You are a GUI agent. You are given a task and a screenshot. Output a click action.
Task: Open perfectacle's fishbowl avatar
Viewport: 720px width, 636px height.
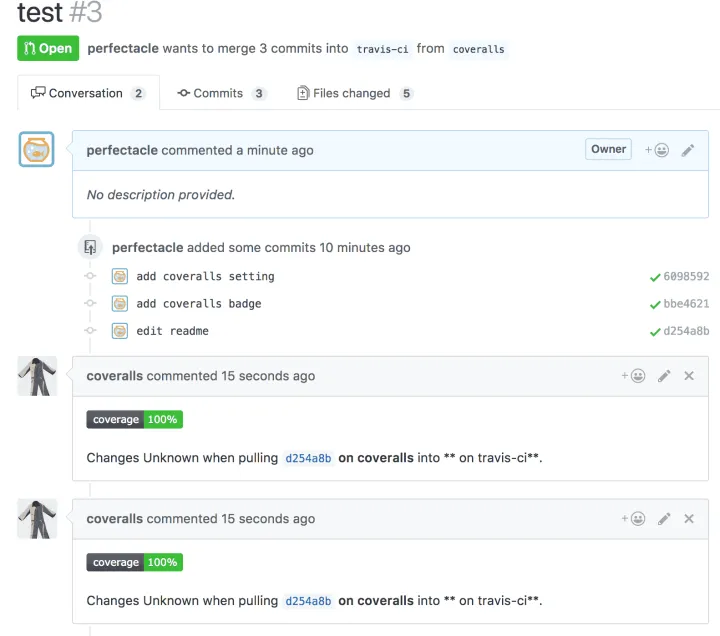pyautogui.click(x=36, y=149)
